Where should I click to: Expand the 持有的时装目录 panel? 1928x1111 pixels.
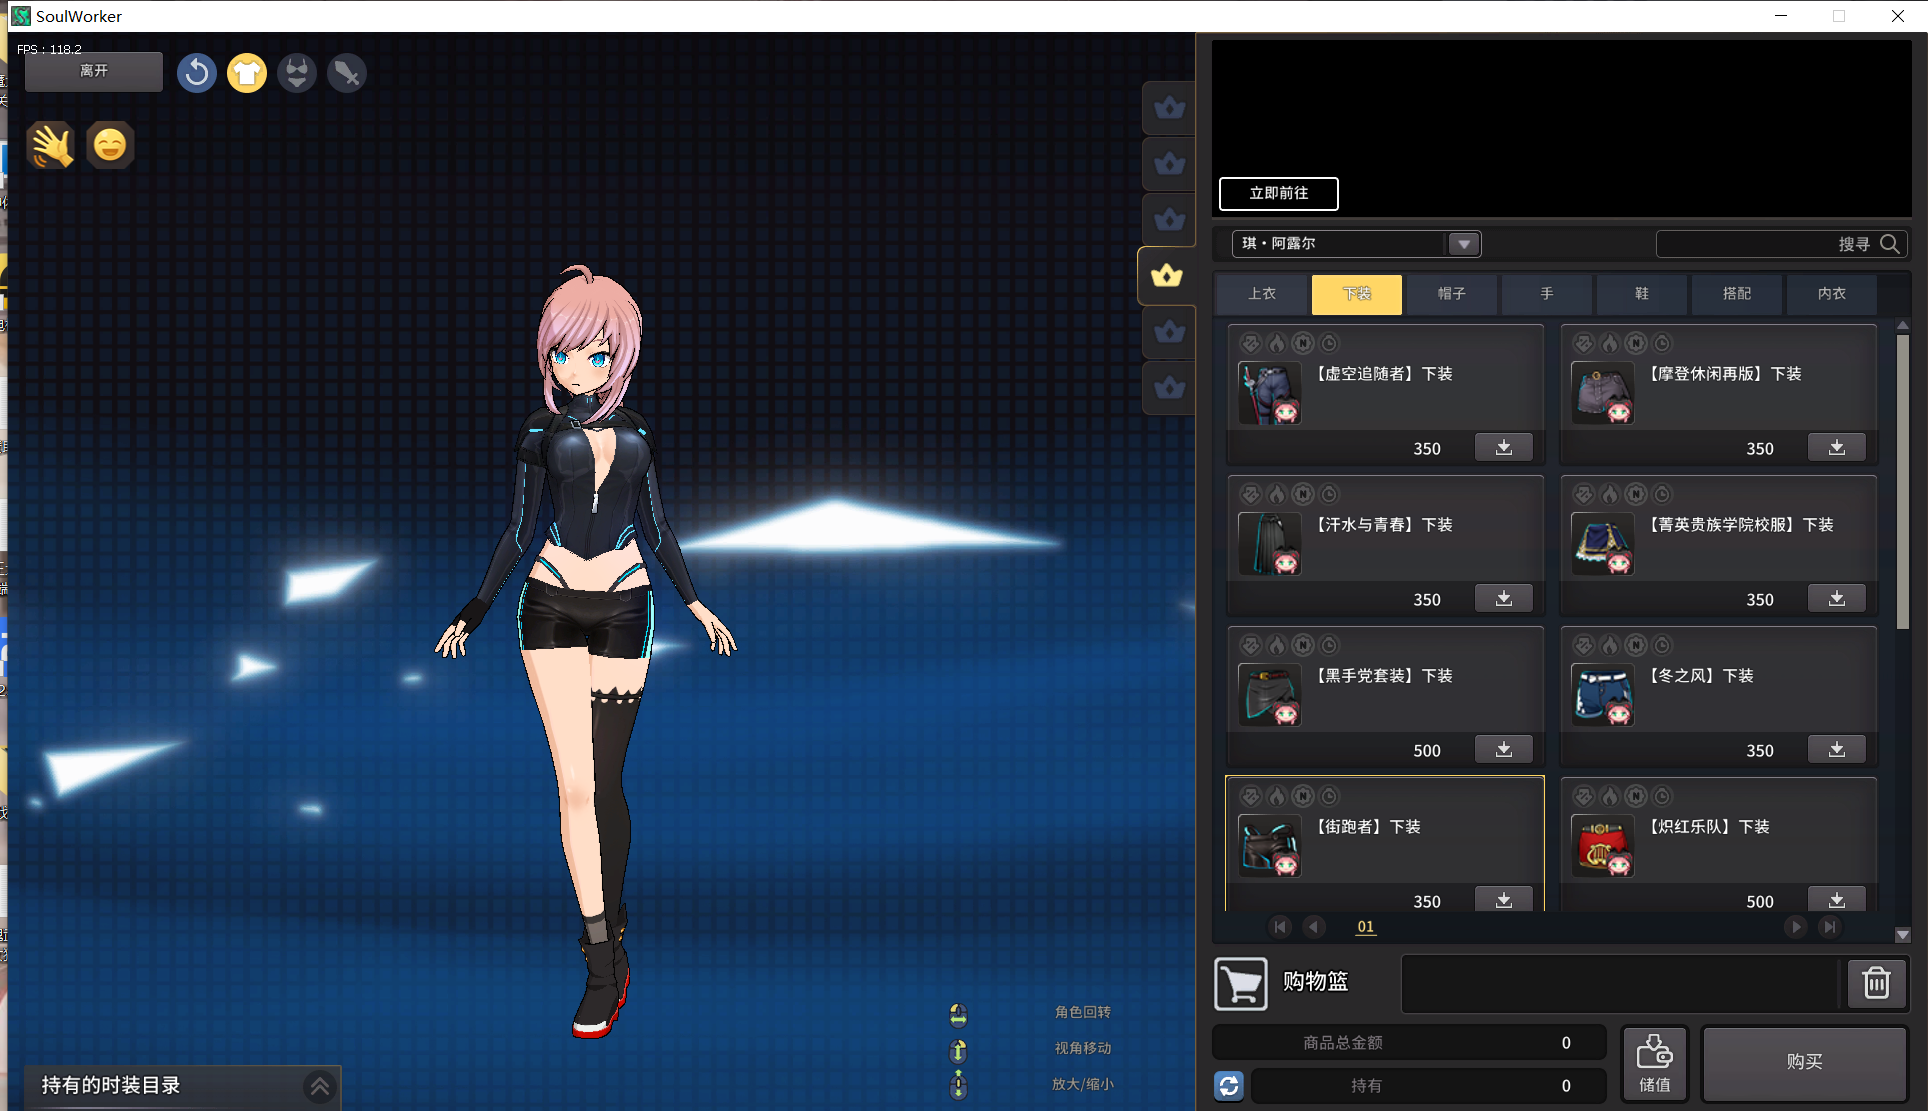[x=320, y=1086]
